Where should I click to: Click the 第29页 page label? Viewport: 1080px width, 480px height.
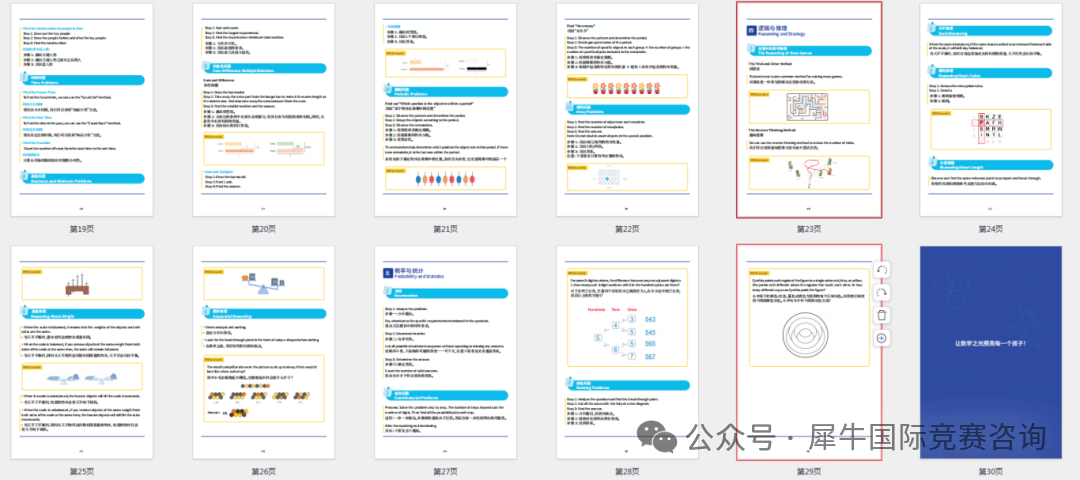click(x=809, y=471)
